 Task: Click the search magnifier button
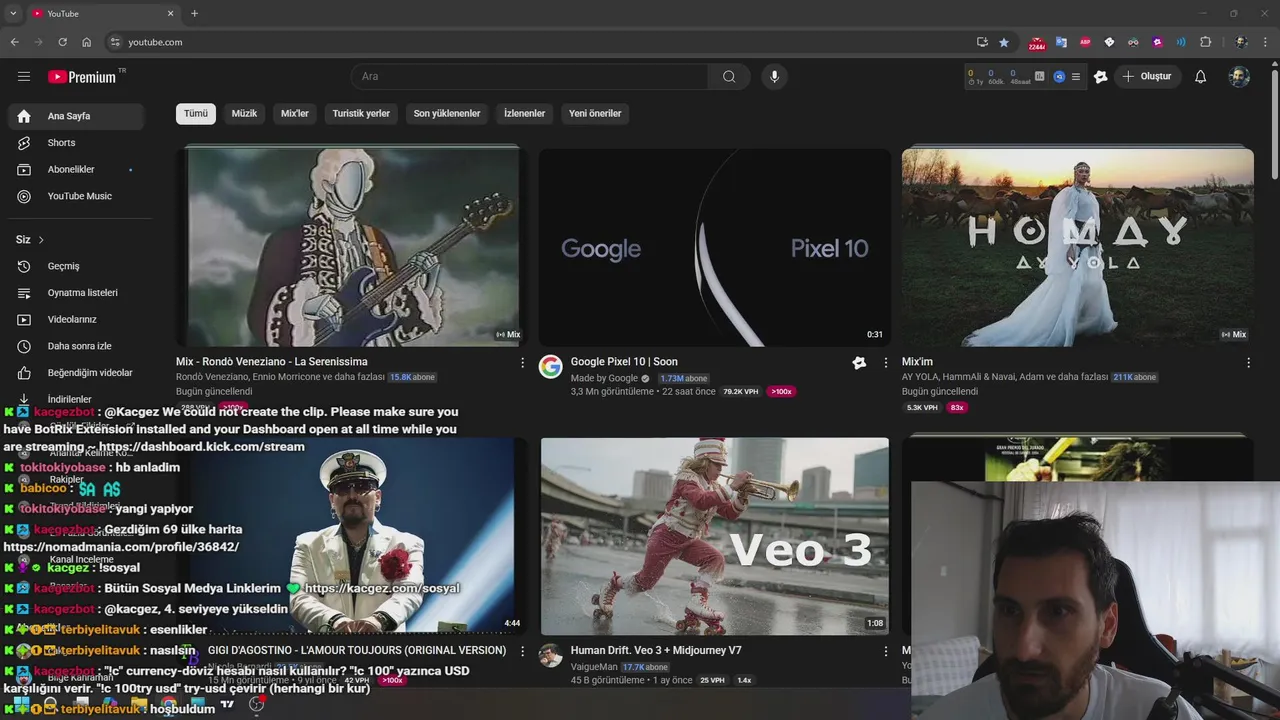(x=729, y=76)
